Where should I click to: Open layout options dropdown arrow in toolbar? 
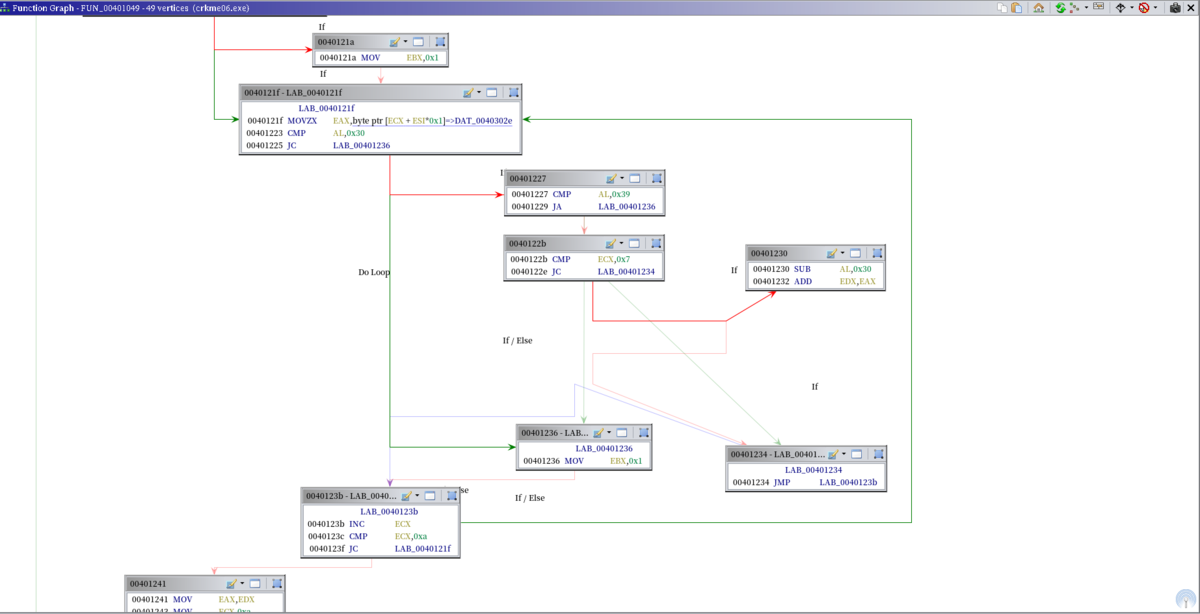tap(1086, 7)
